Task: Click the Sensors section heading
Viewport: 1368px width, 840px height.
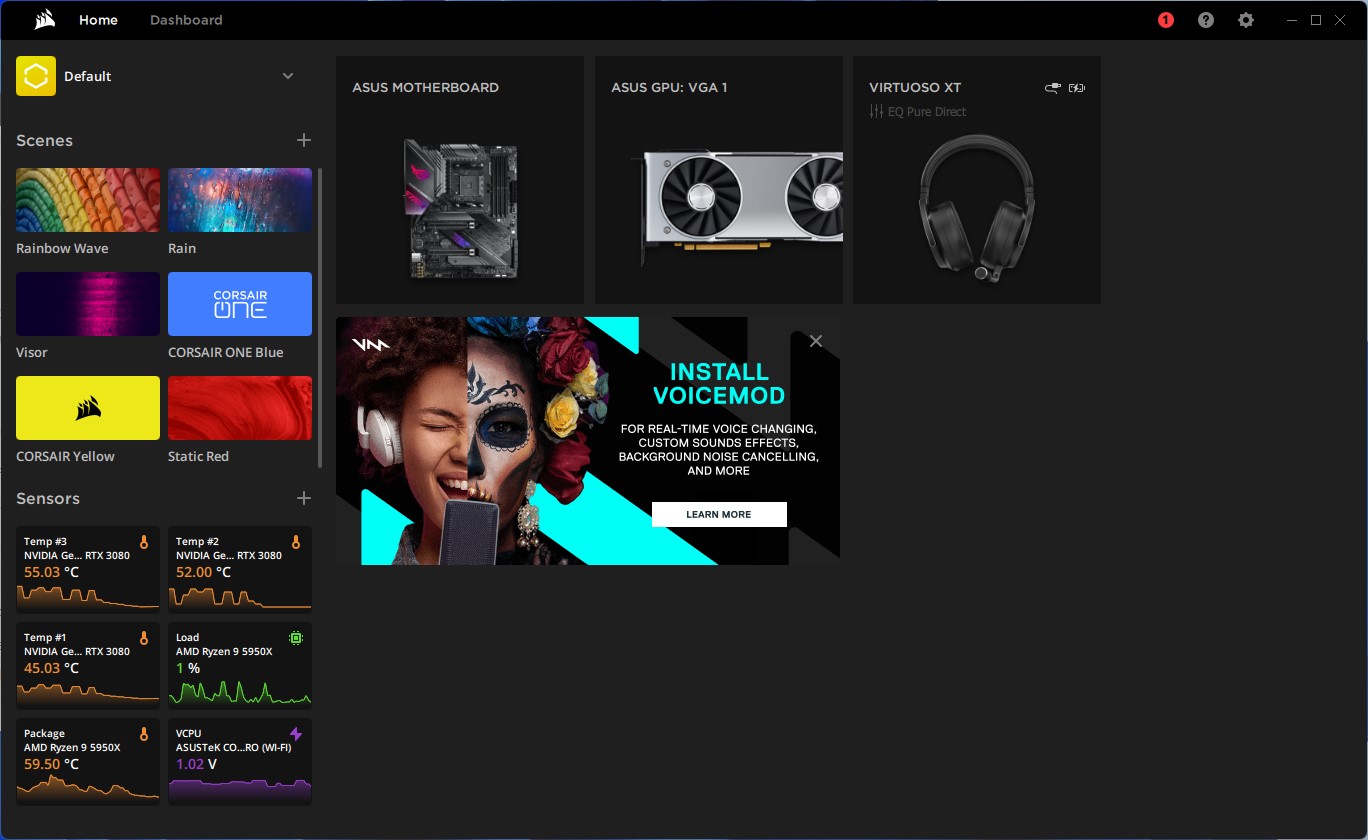Action: [48, 498]
